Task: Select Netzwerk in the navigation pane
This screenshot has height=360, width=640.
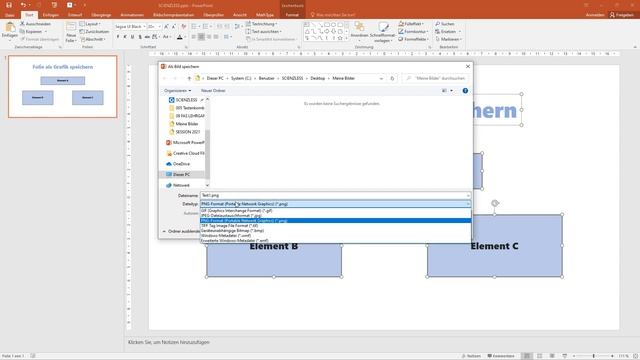Action: click(x=178, y=185)
